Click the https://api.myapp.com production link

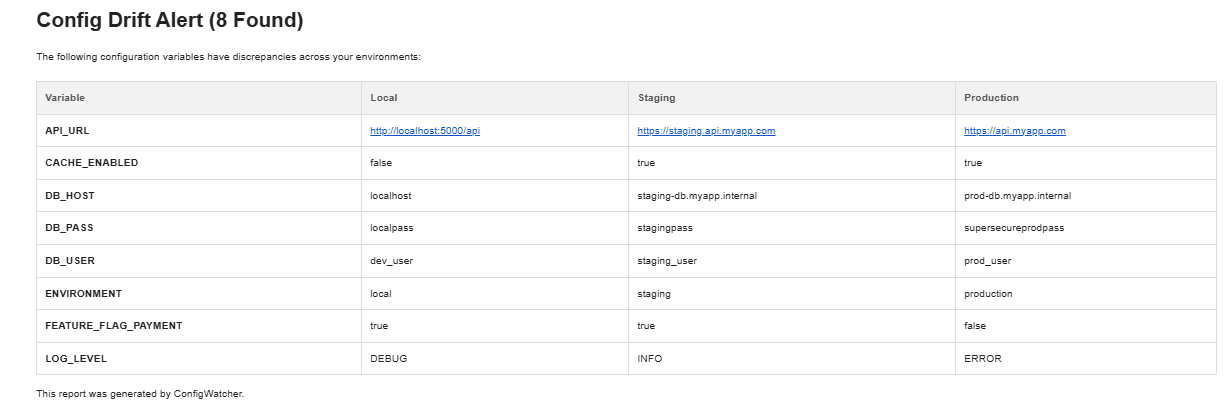click(x=1014, y=131)
